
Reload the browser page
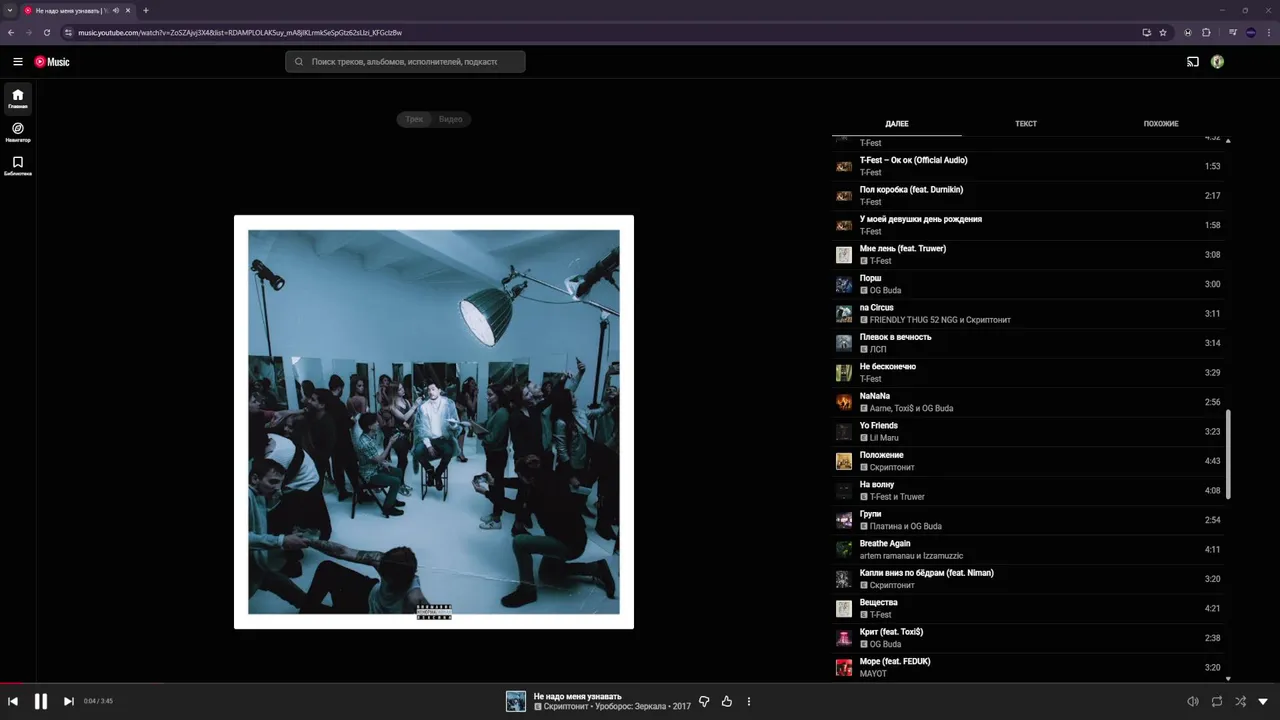46,32
